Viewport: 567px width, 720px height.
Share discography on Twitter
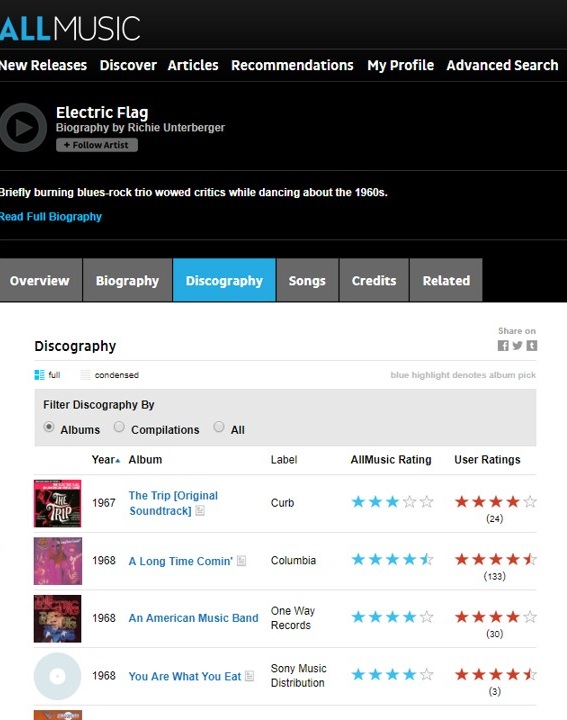click(x=517, y=345)
